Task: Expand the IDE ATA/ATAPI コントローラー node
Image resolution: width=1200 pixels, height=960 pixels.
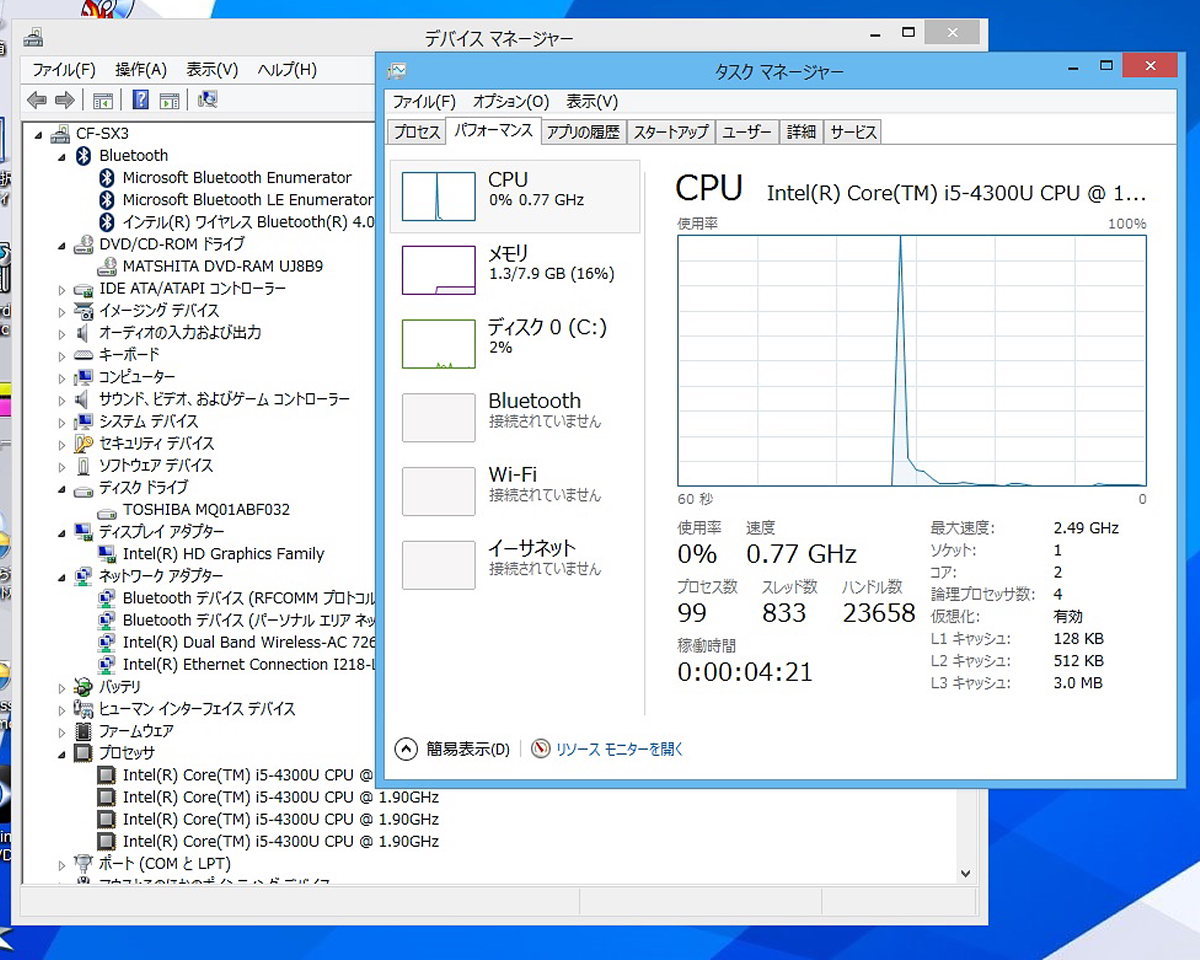Action: click(62, 289)
